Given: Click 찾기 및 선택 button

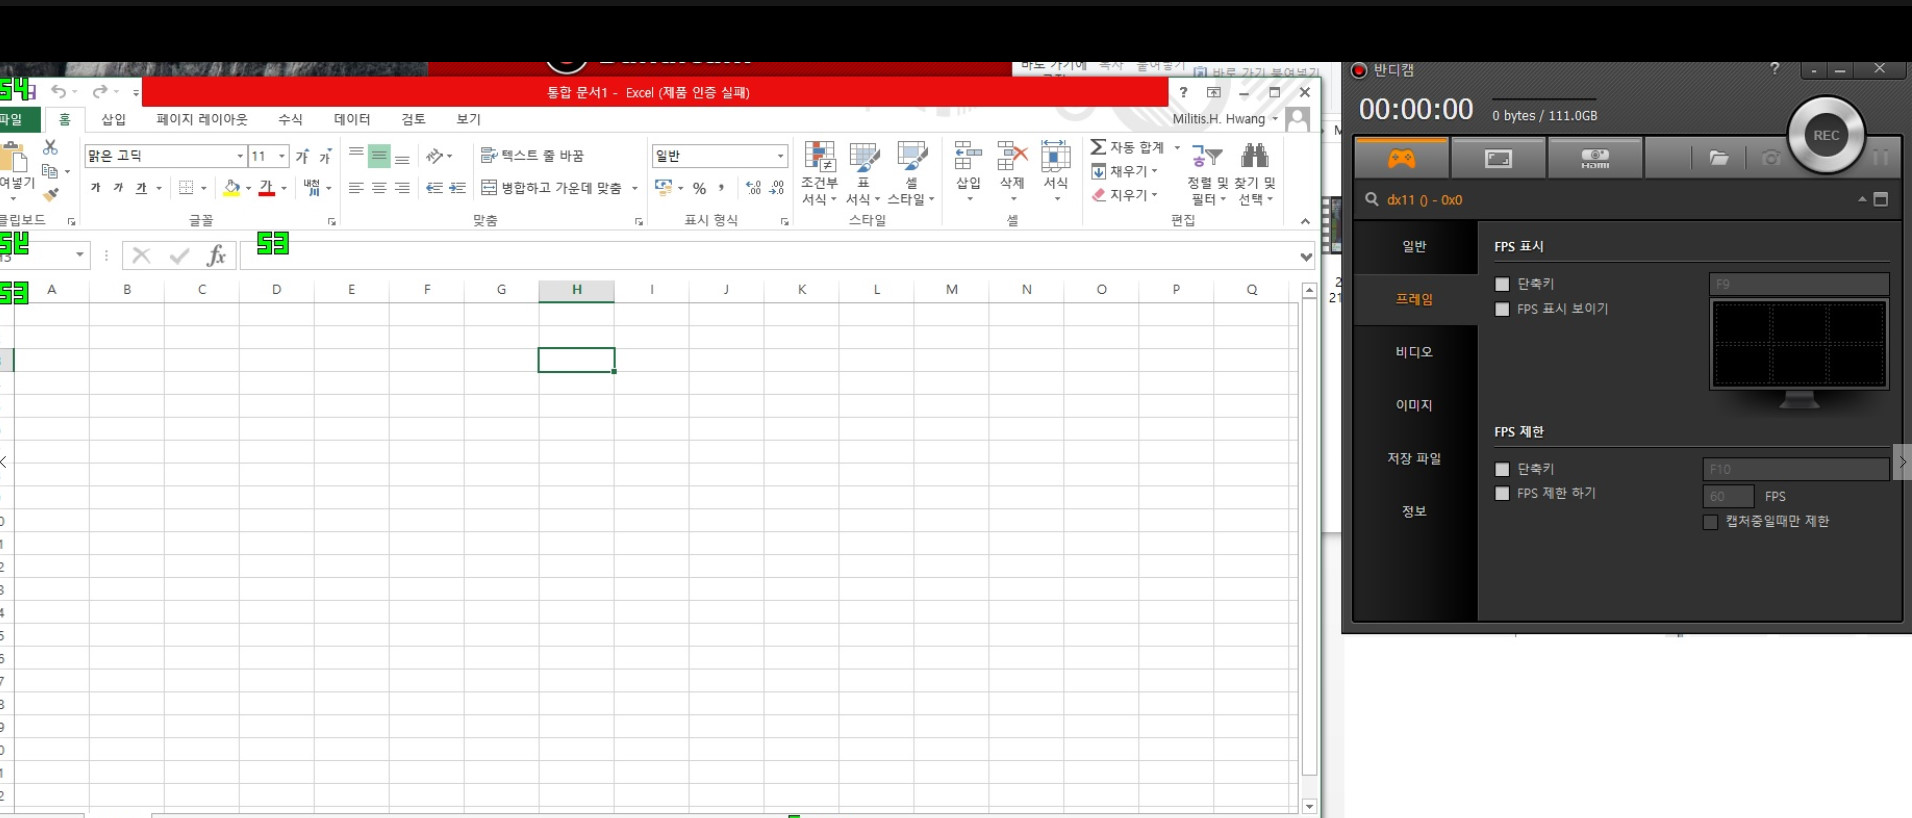Looking at the screenshot, I should (1254, 173).
